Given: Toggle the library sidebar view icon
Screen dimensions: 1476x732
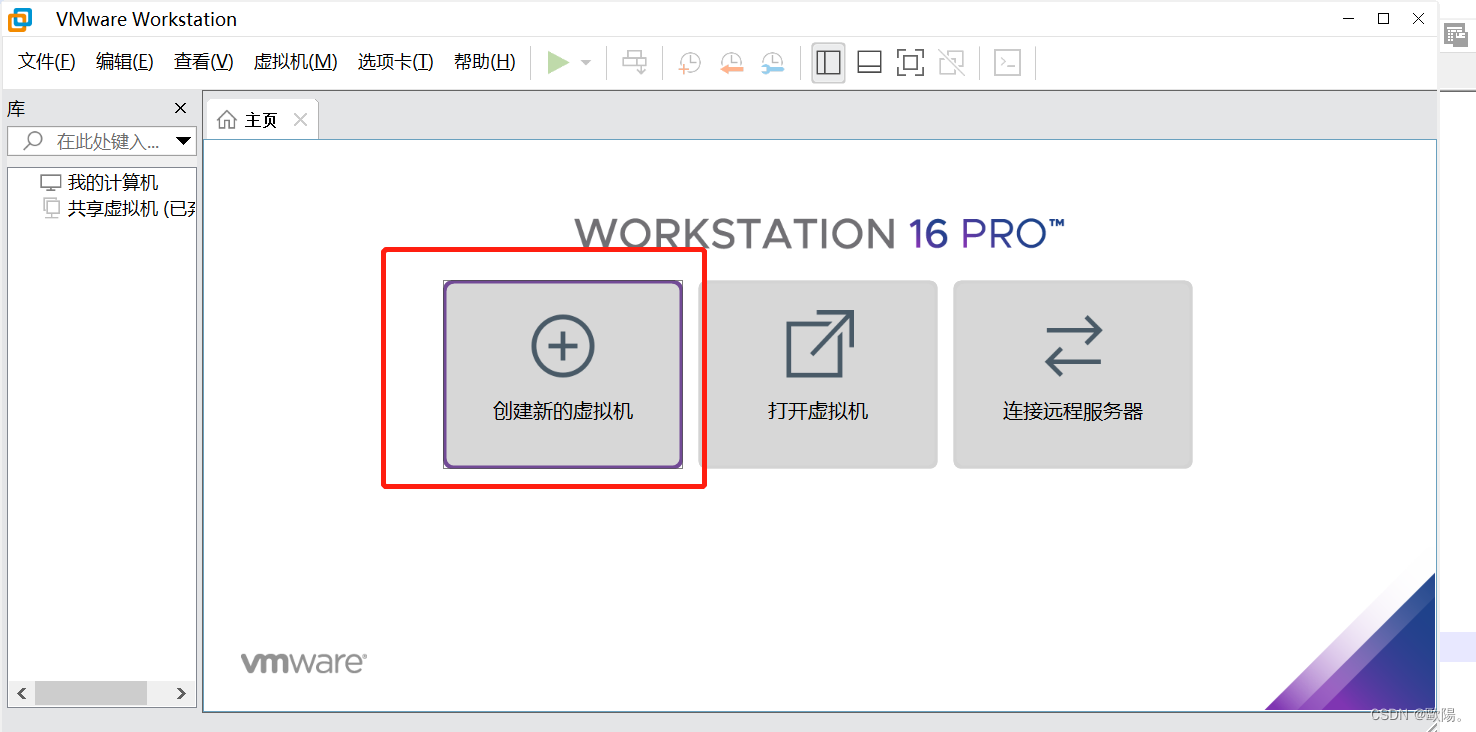Looking at the screenshot, I should pos(828,63).
